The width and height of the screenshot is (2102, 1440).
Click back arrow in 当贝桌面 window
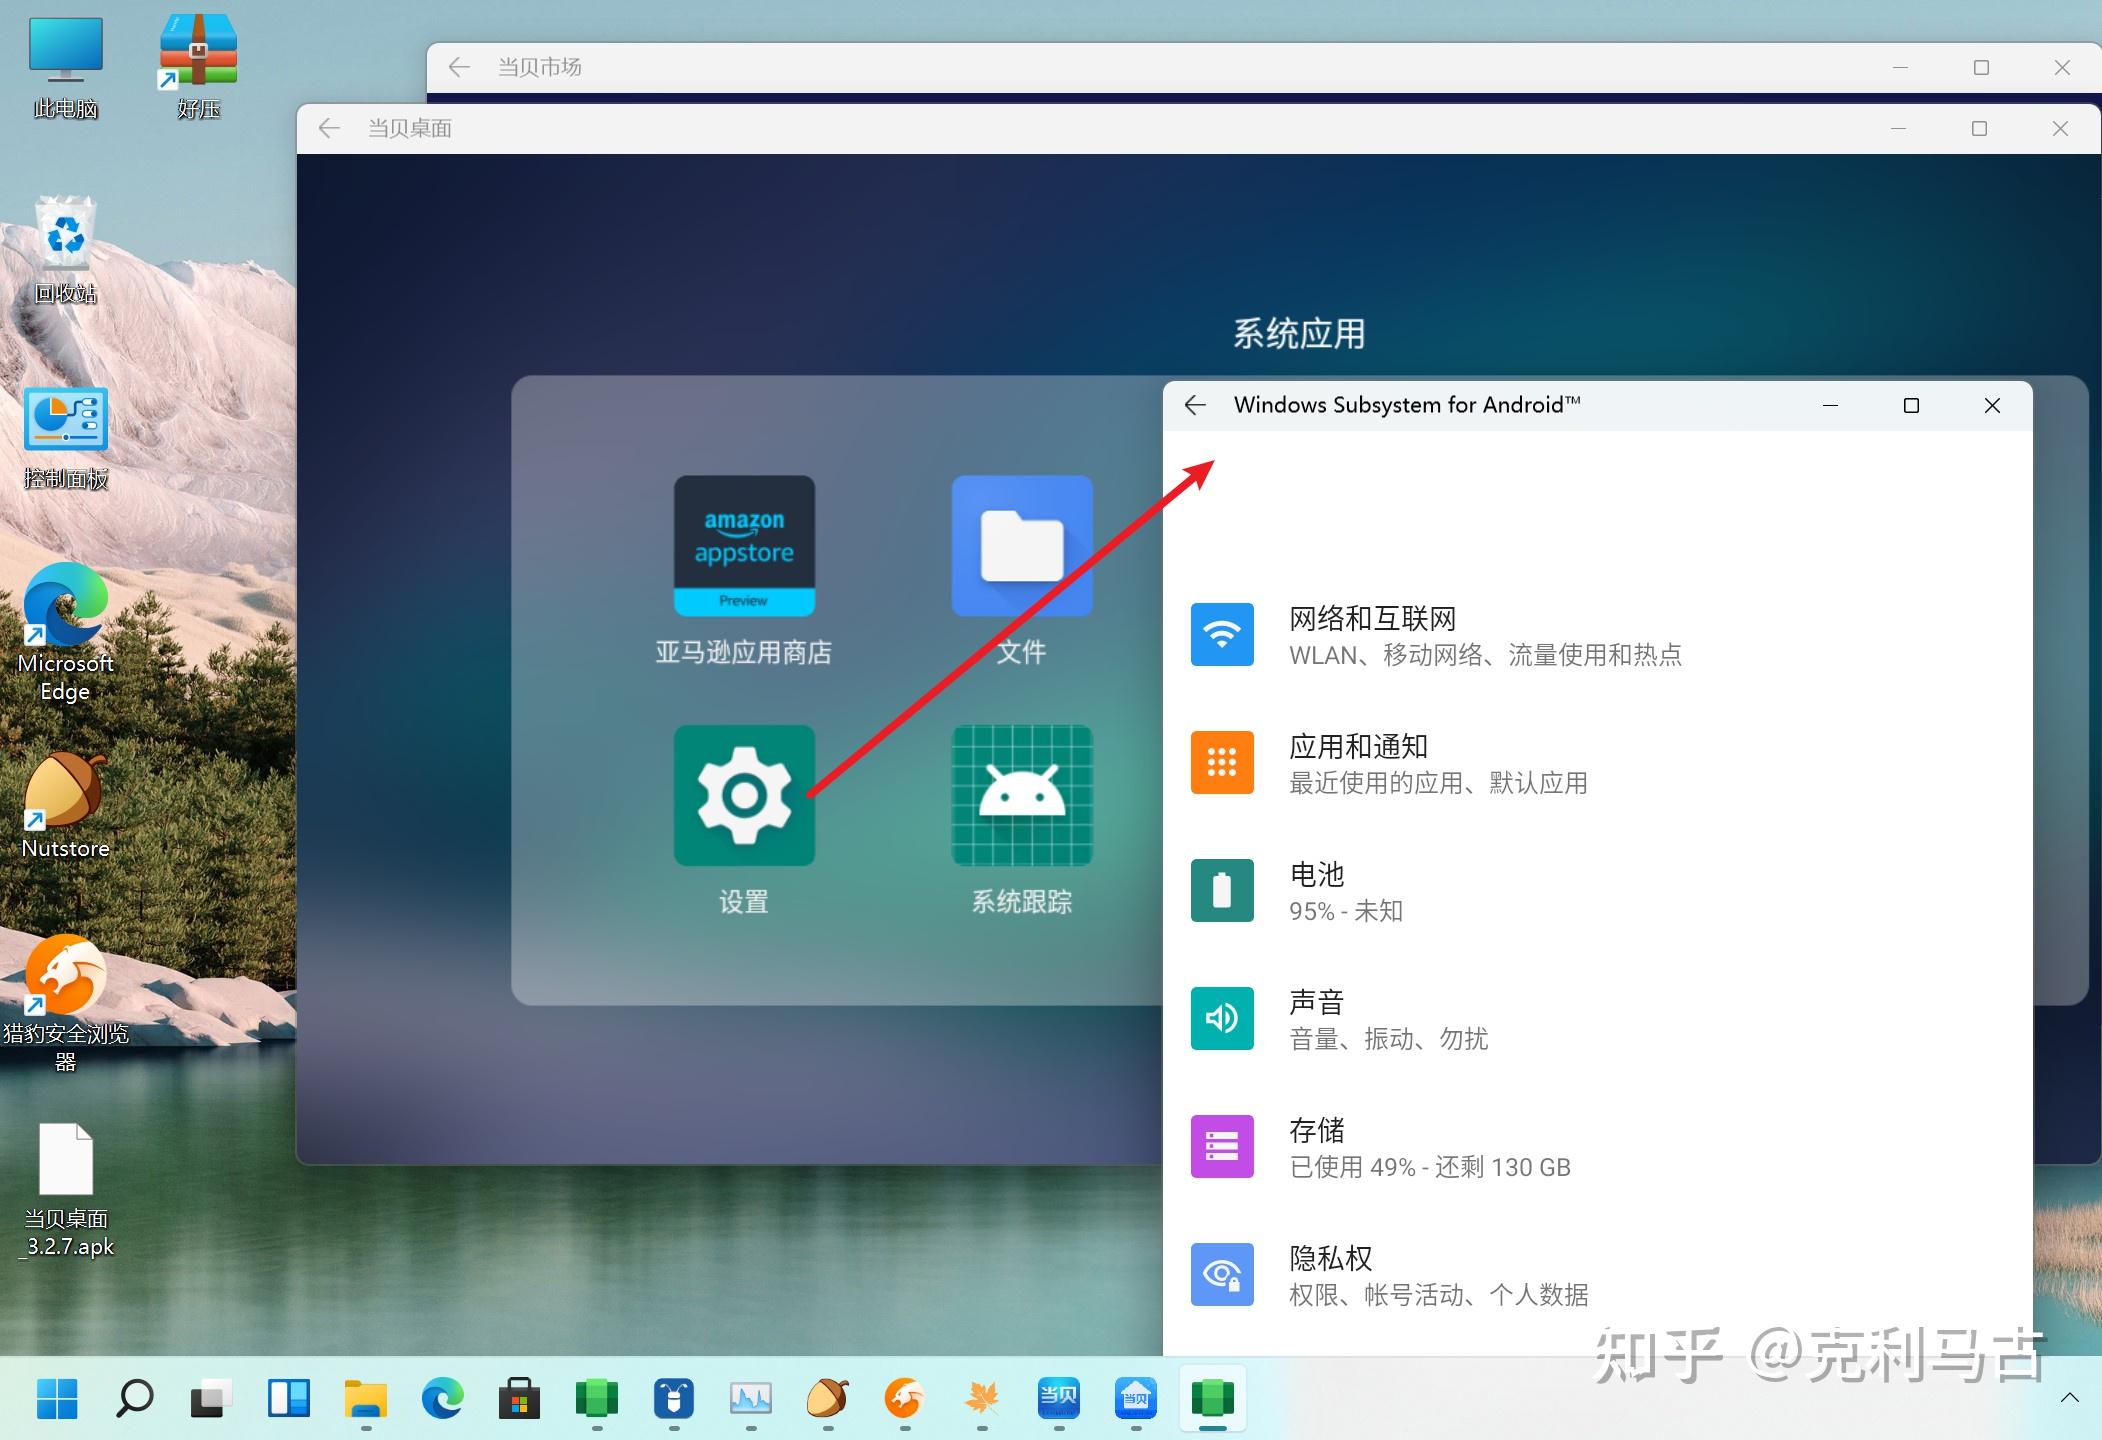(329, 128)
